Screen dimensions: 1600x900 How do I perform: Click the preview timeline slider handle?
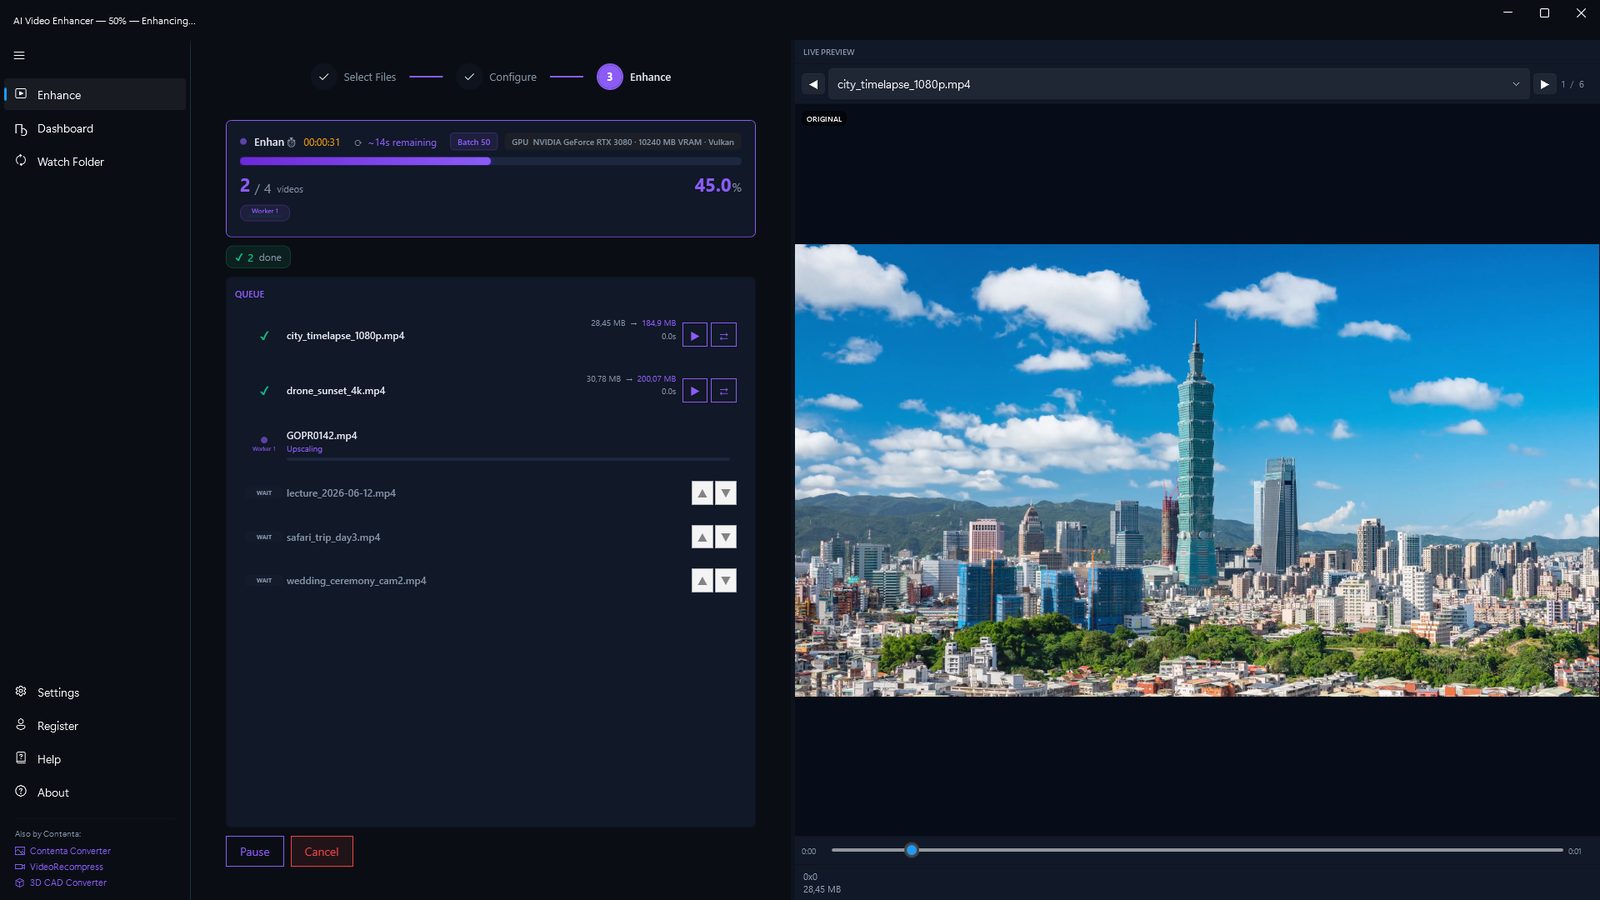point(911,850)
